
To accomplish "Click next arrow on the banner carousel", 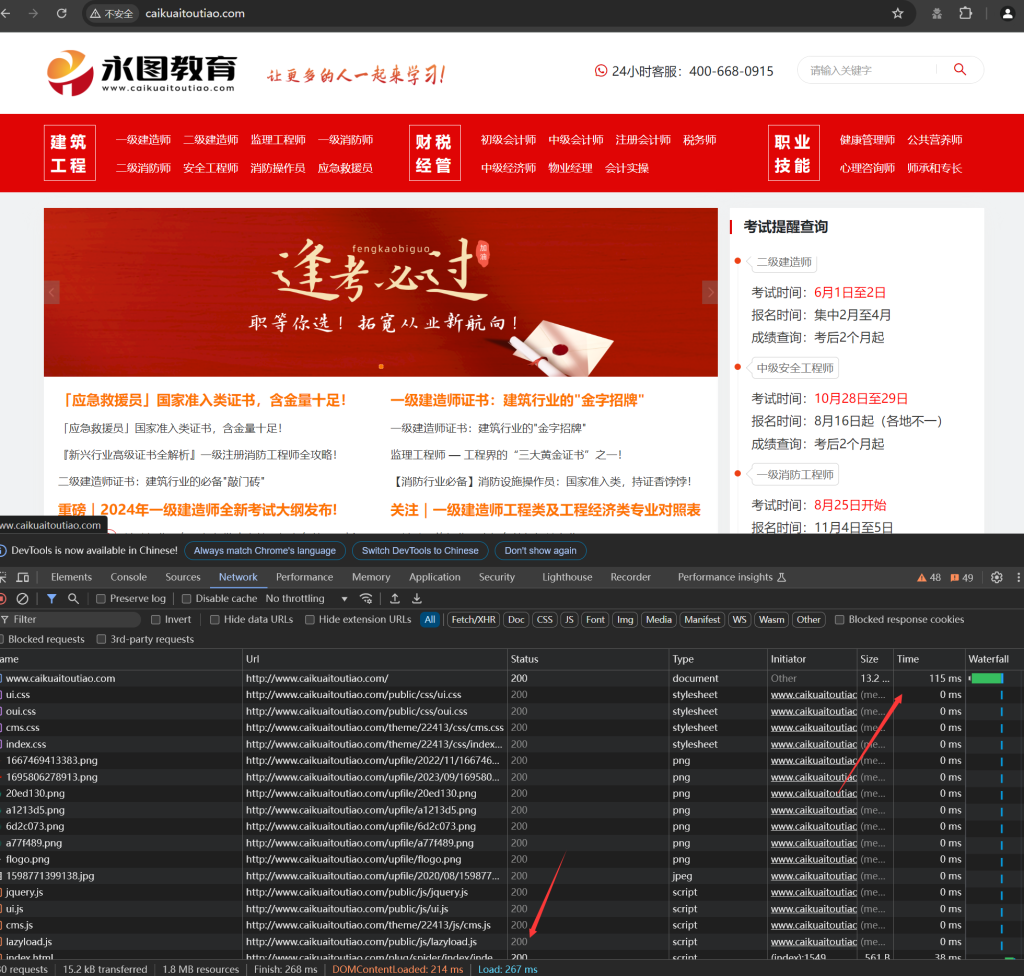I will tap(710, 292).
